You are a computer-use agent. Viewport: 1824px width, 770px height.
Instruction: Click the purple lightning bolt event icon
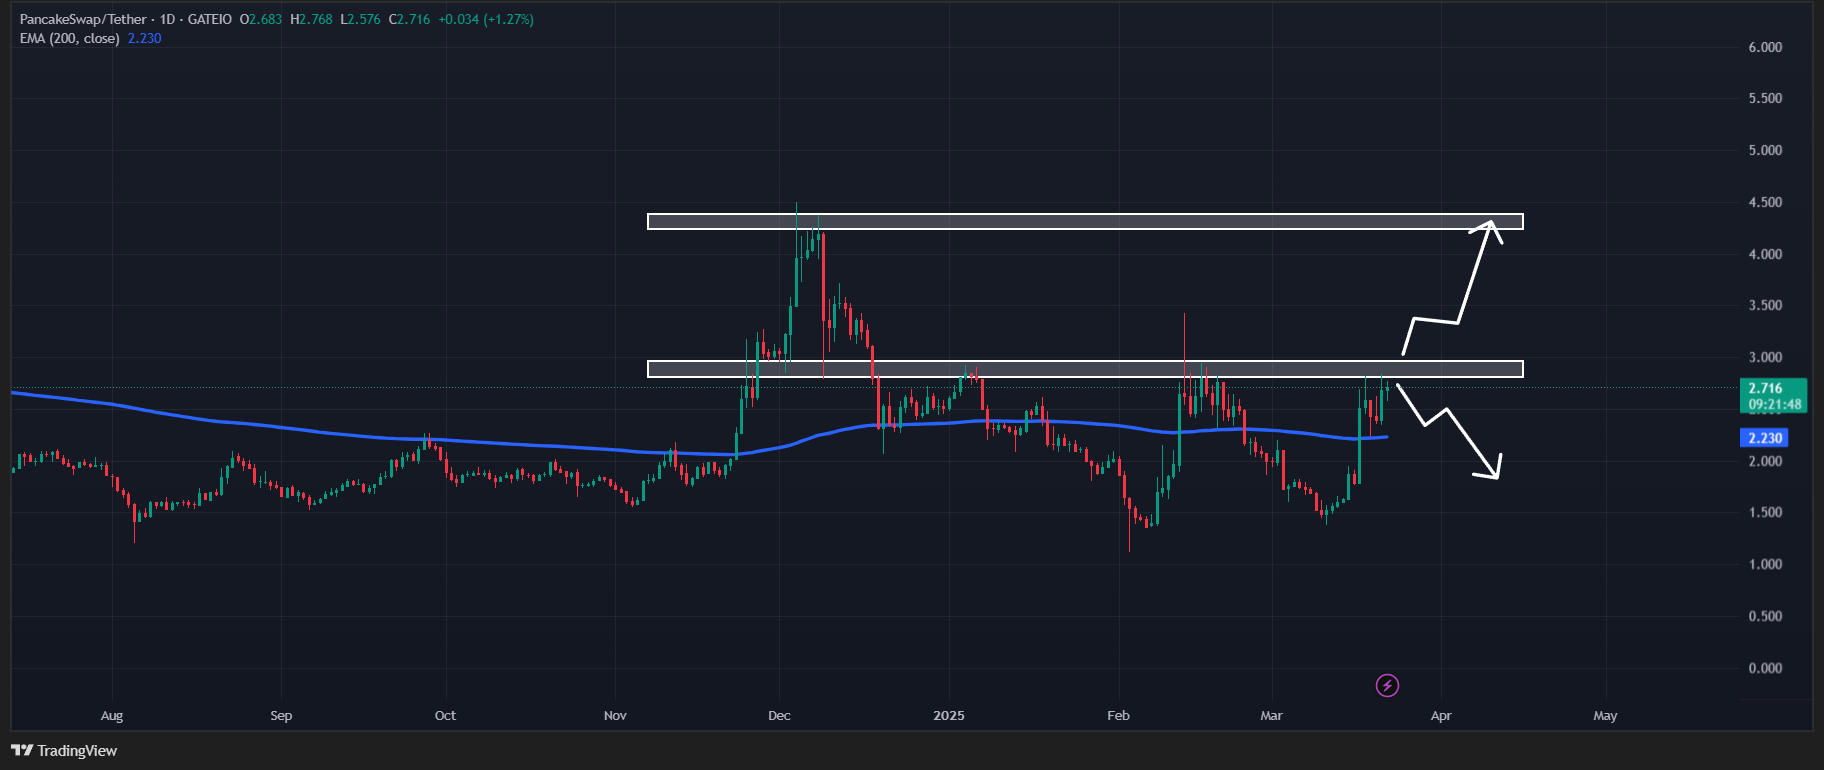[1387, 685]
